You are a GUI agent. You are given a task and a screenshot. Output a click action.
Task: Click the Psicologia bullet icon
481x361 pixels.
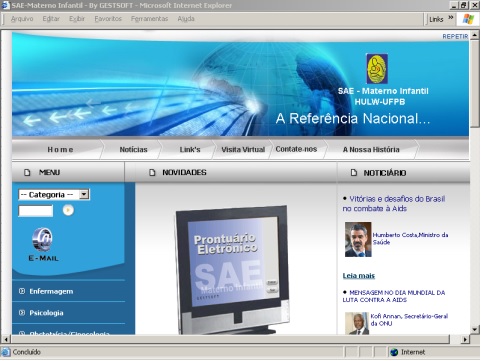pyautogui.click(x=22, y=313)
